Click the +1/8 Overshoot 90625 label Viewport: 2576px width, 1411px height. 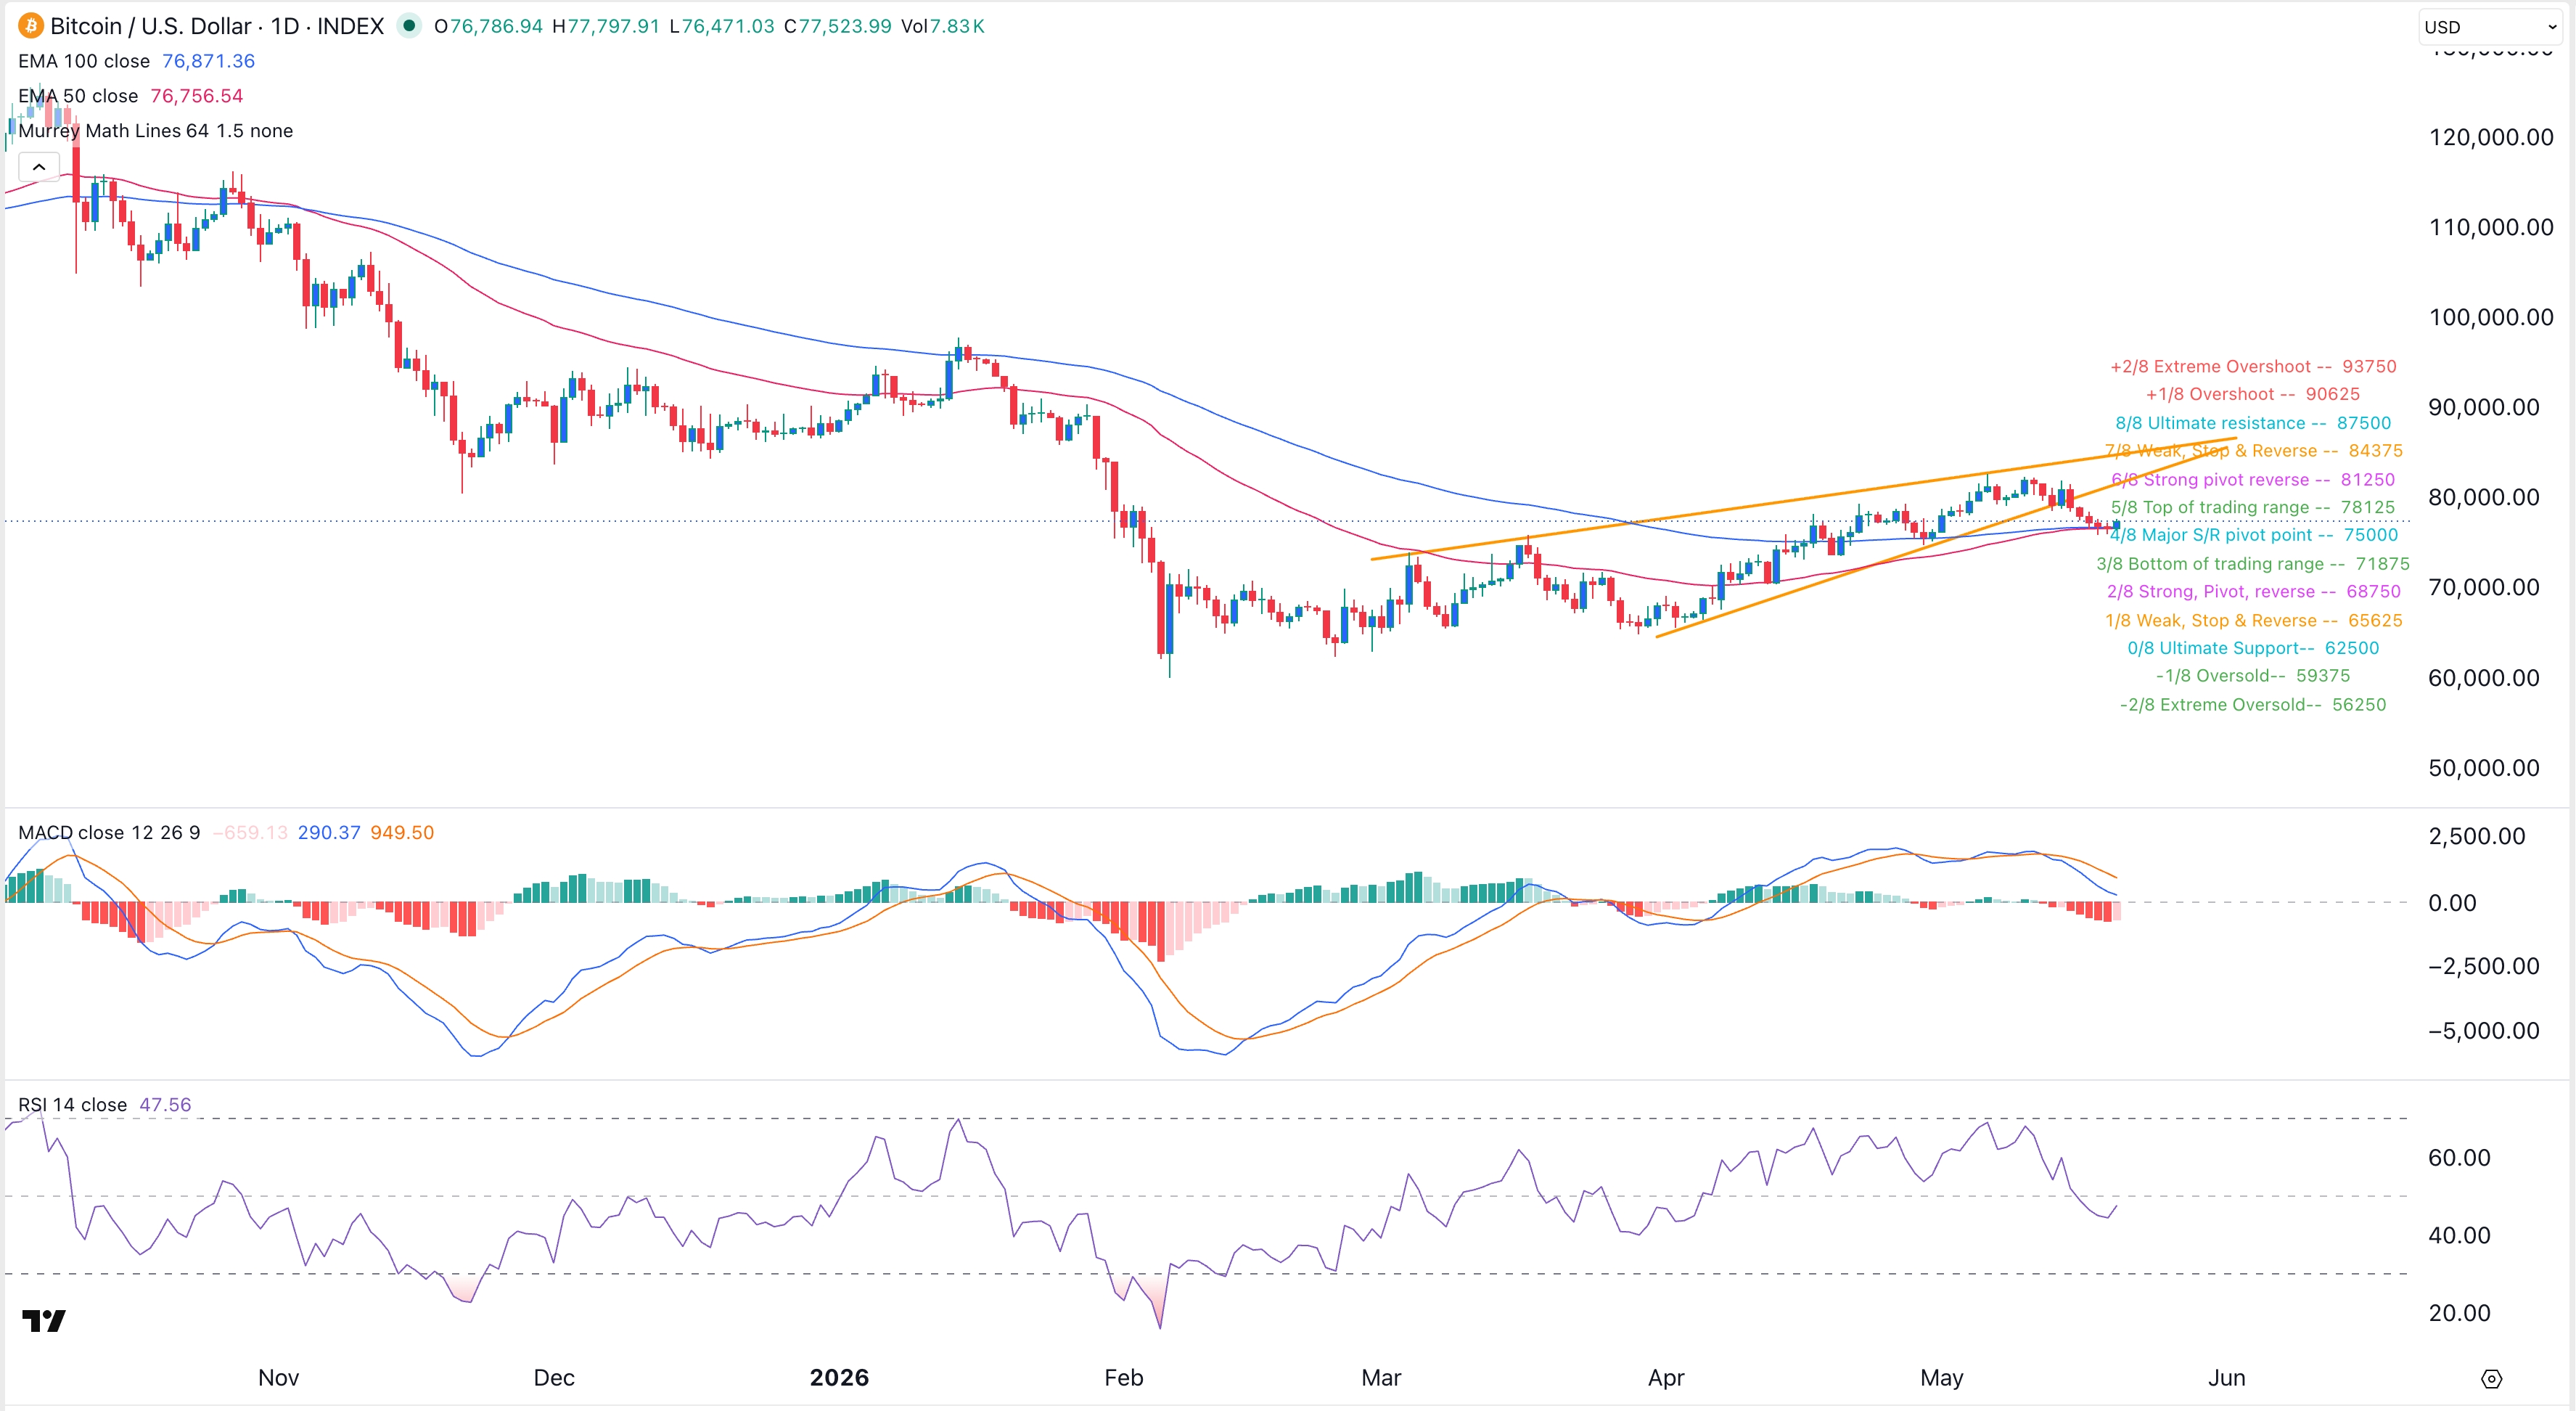click(x=2252, y=395)
